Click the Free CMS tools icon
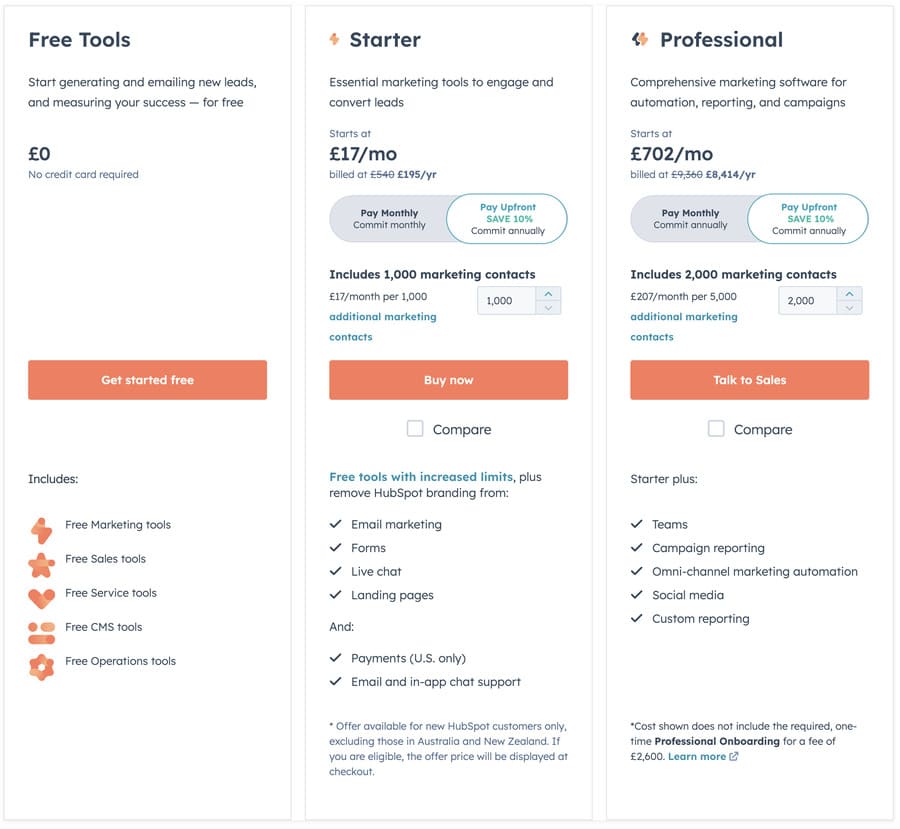Screen dimensions: 900x829 (x=41, y=632)
